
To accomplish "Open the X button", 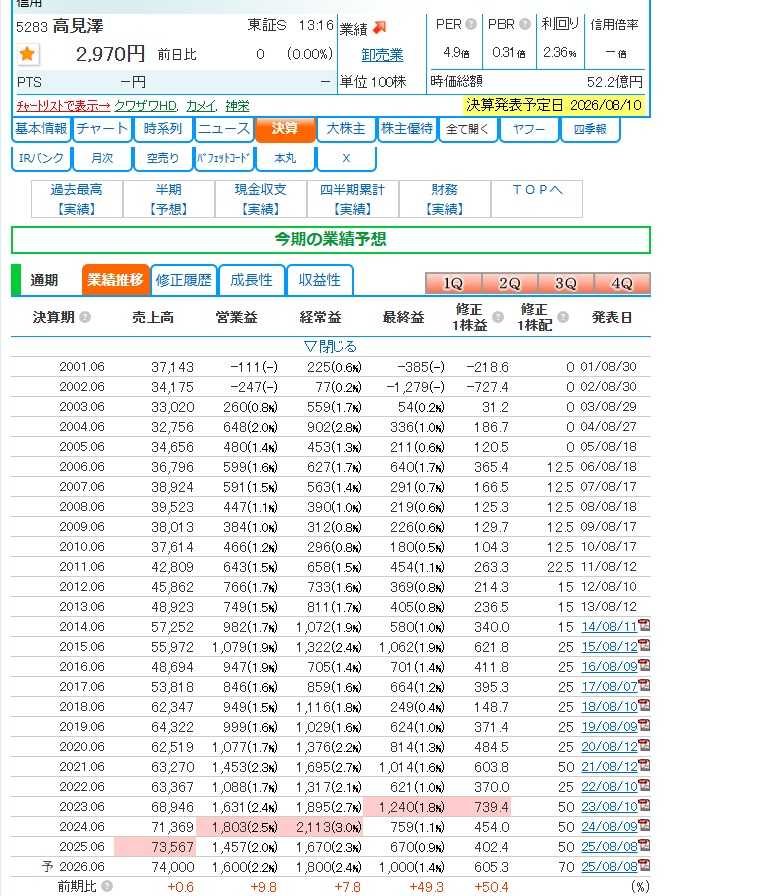I will point(346,158).
